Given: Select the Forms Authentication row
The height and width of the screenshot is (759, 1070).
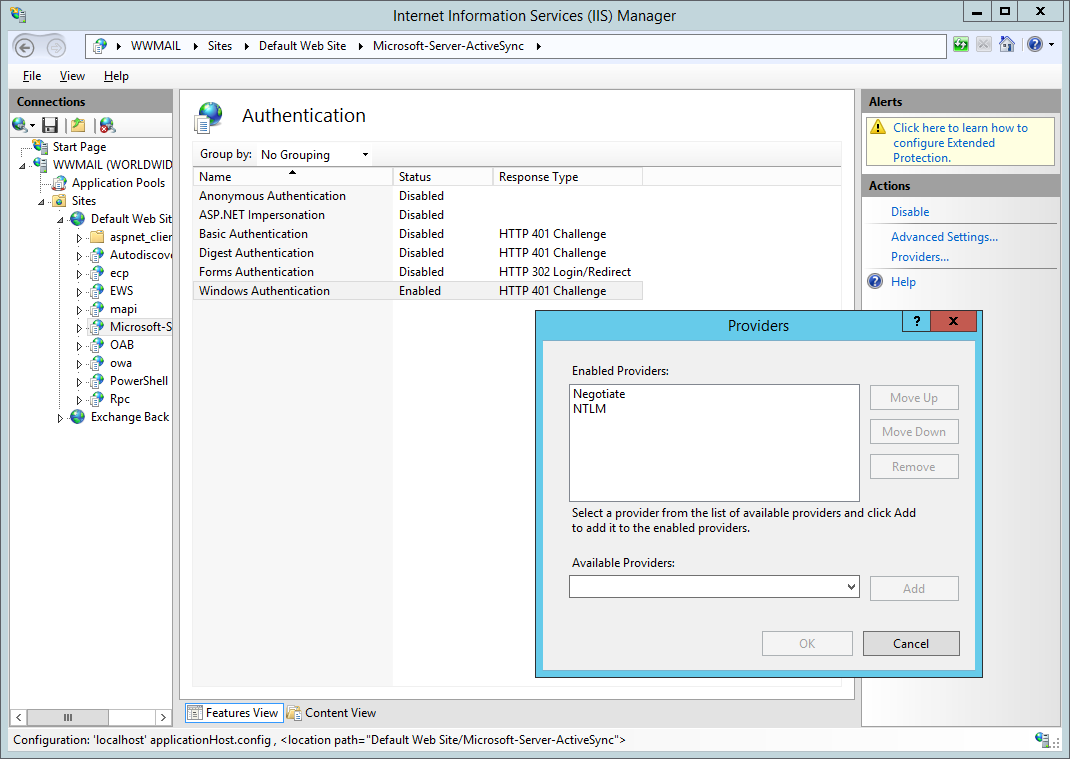Looking at the screenshot, I should pyautogui.click(x=418, y=272).
